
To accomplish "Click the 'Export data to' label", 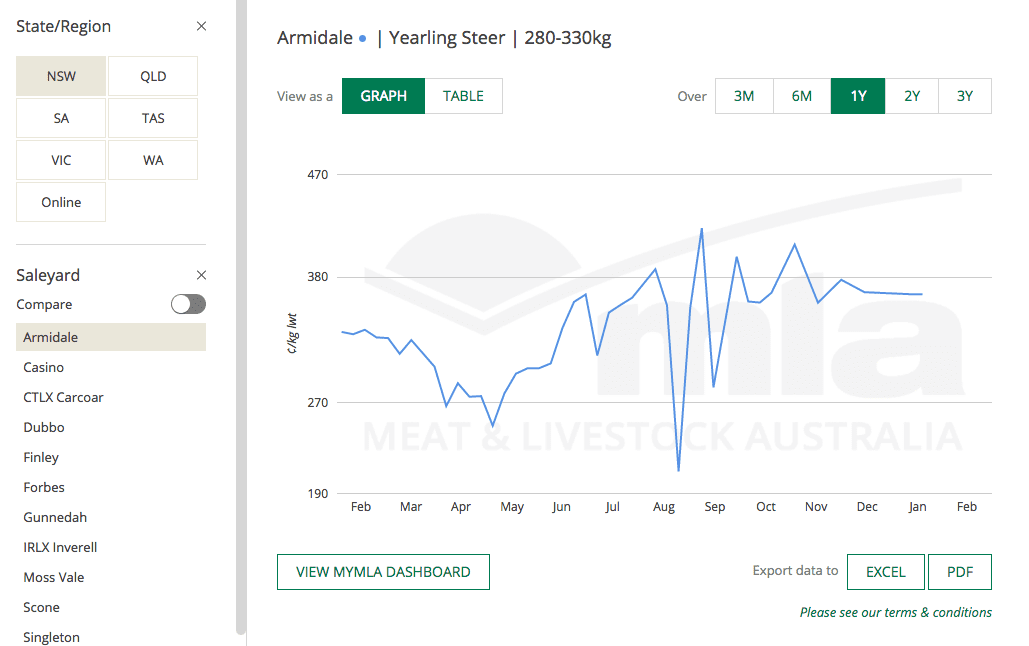I will click(795, 571).
